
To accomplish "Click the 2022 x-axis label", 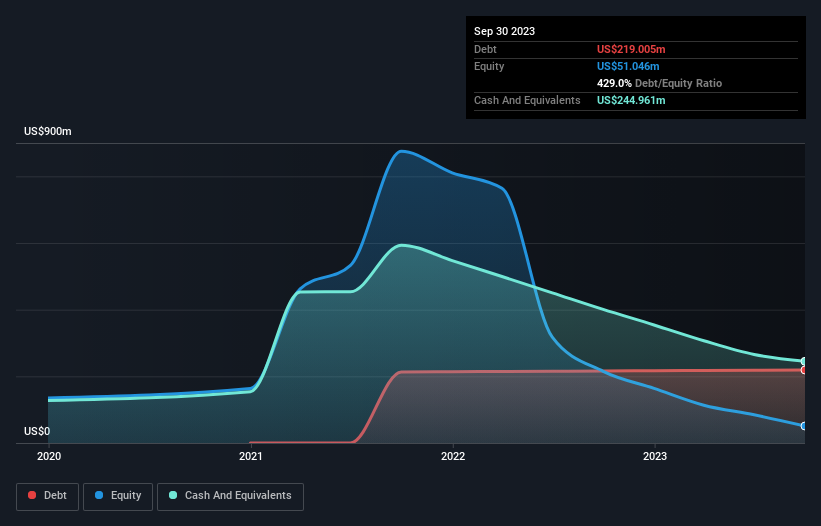I will click(x=453, y=456).
